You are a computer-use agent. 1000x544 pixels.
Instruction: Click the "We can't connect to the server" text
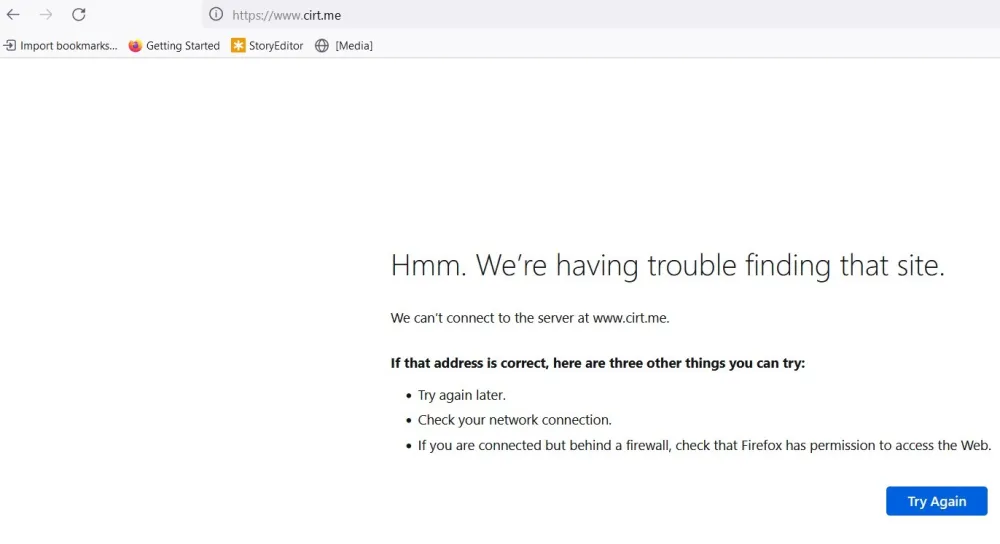[x=529, y=318]
